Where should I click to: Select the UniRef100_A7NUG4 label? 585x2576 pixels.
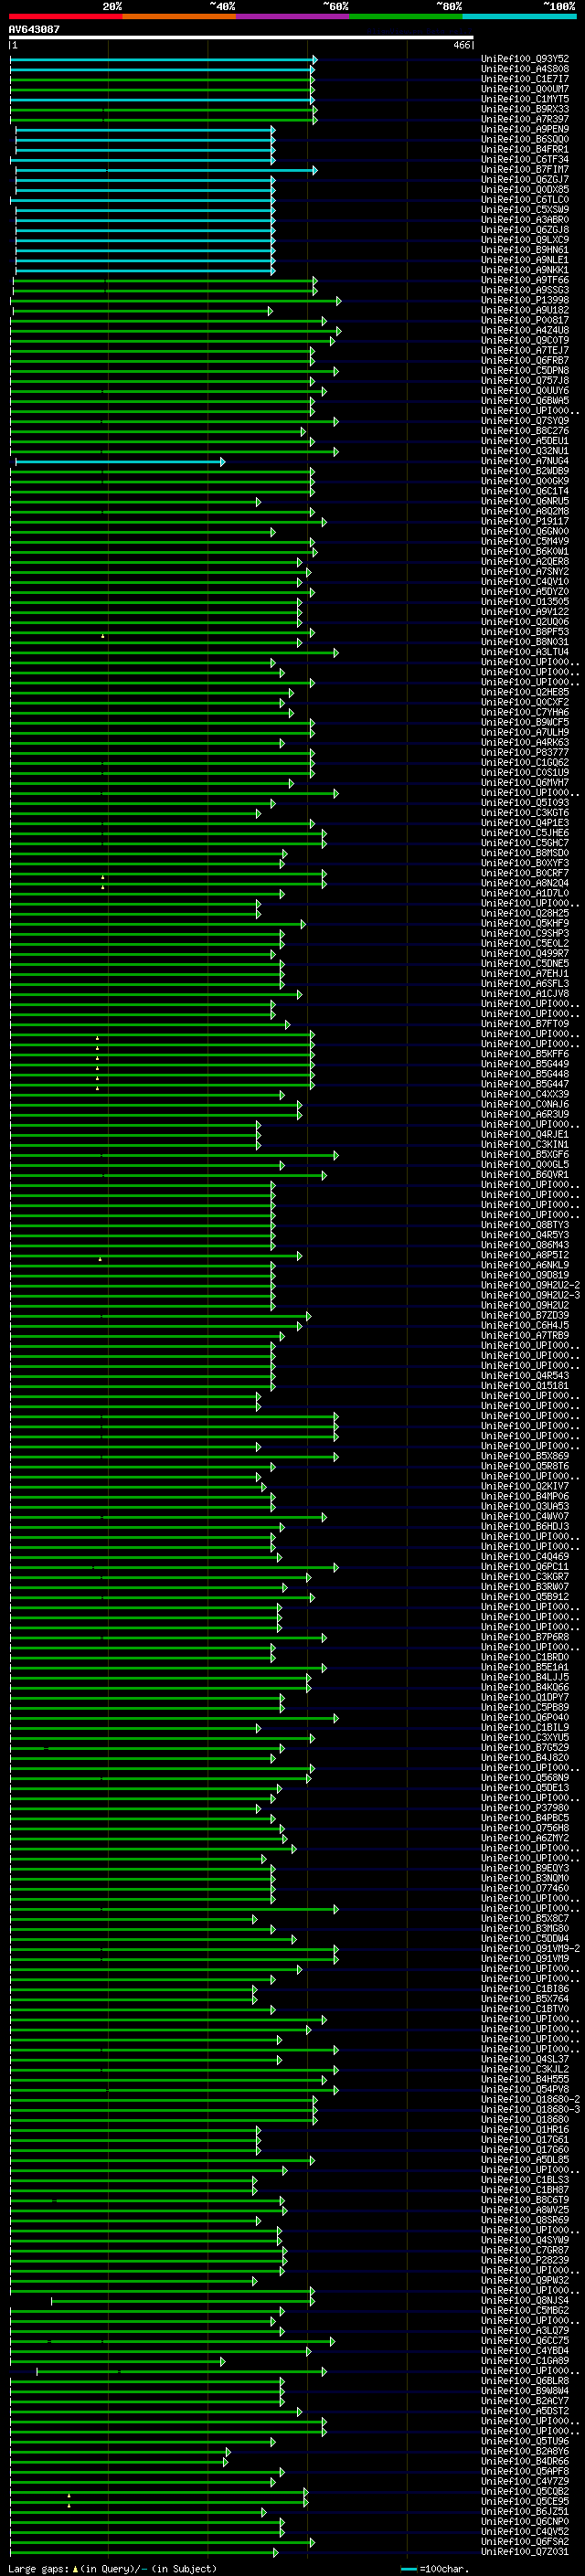(x=525, y=461)
